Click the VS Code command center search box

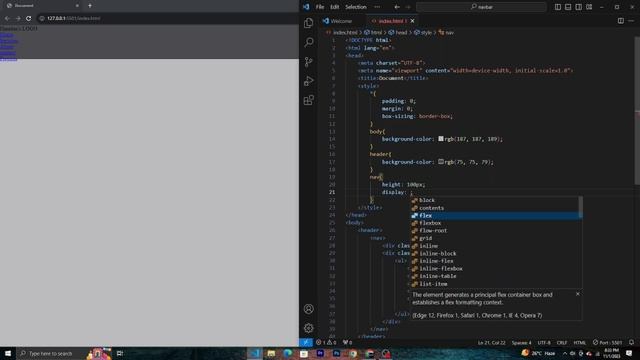(x=481, y=7)
